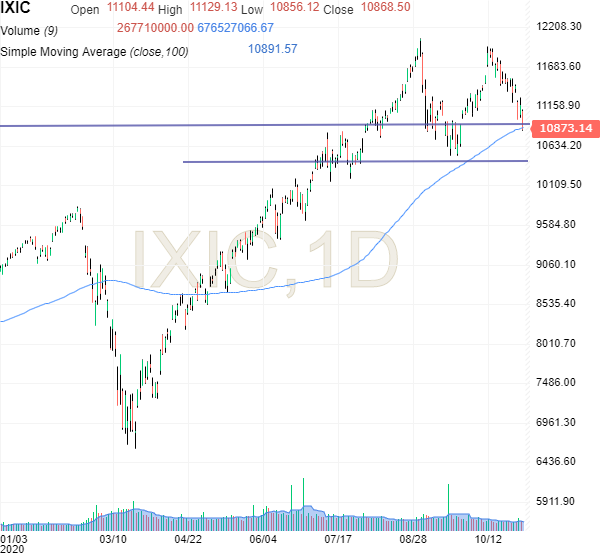The width and height of the screenshot is (600, 558).
Task: Select the 10/12 date label
Action: [488, 538]
